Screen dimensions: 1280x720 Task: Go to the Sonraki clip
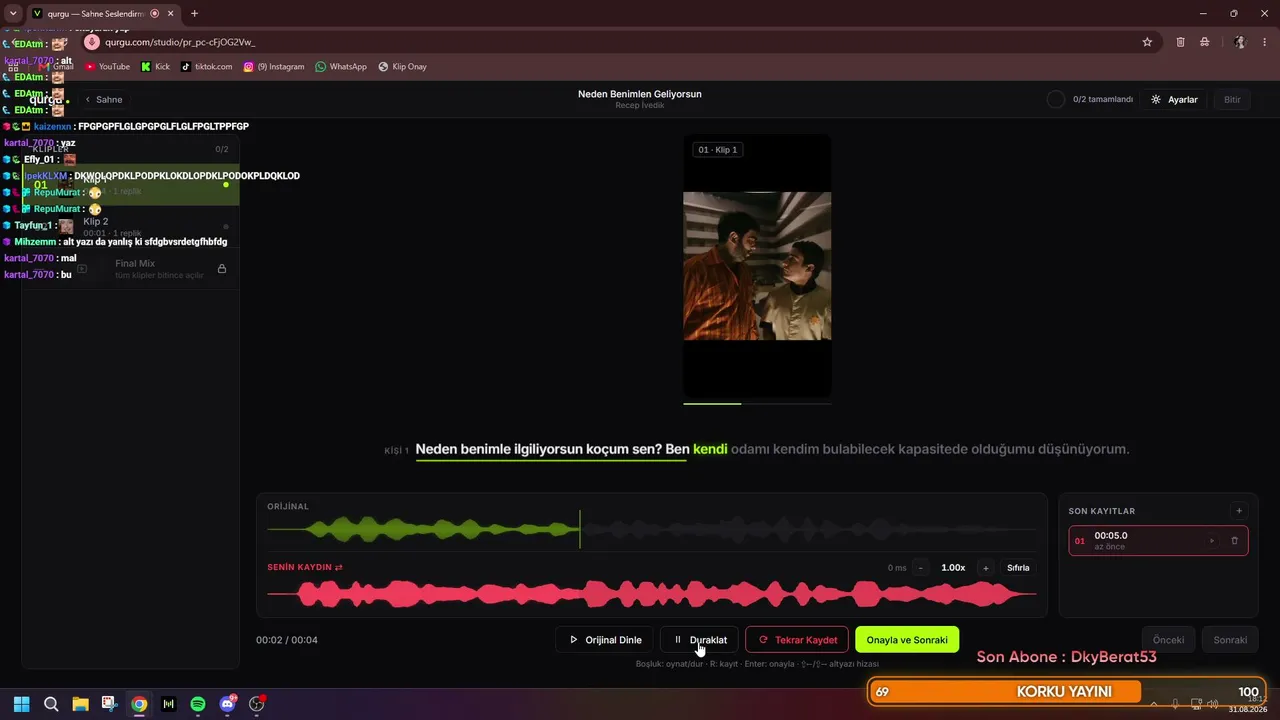[1230, 640]
